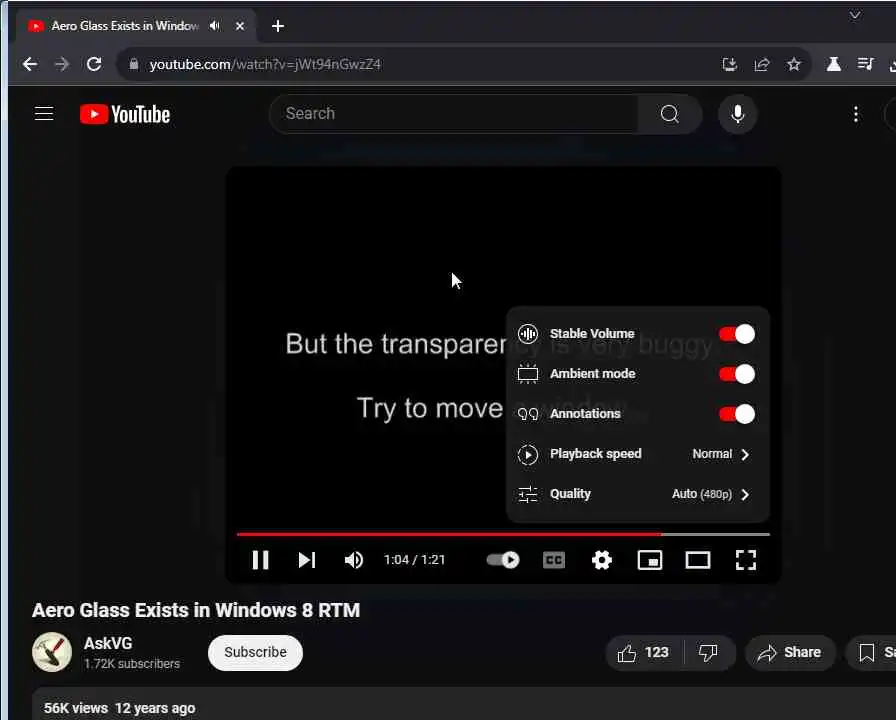This screenshot has height=720, width=896.
Task: Close settings via the gear icon
Action: pyautogui.click(x=602, y=560)
